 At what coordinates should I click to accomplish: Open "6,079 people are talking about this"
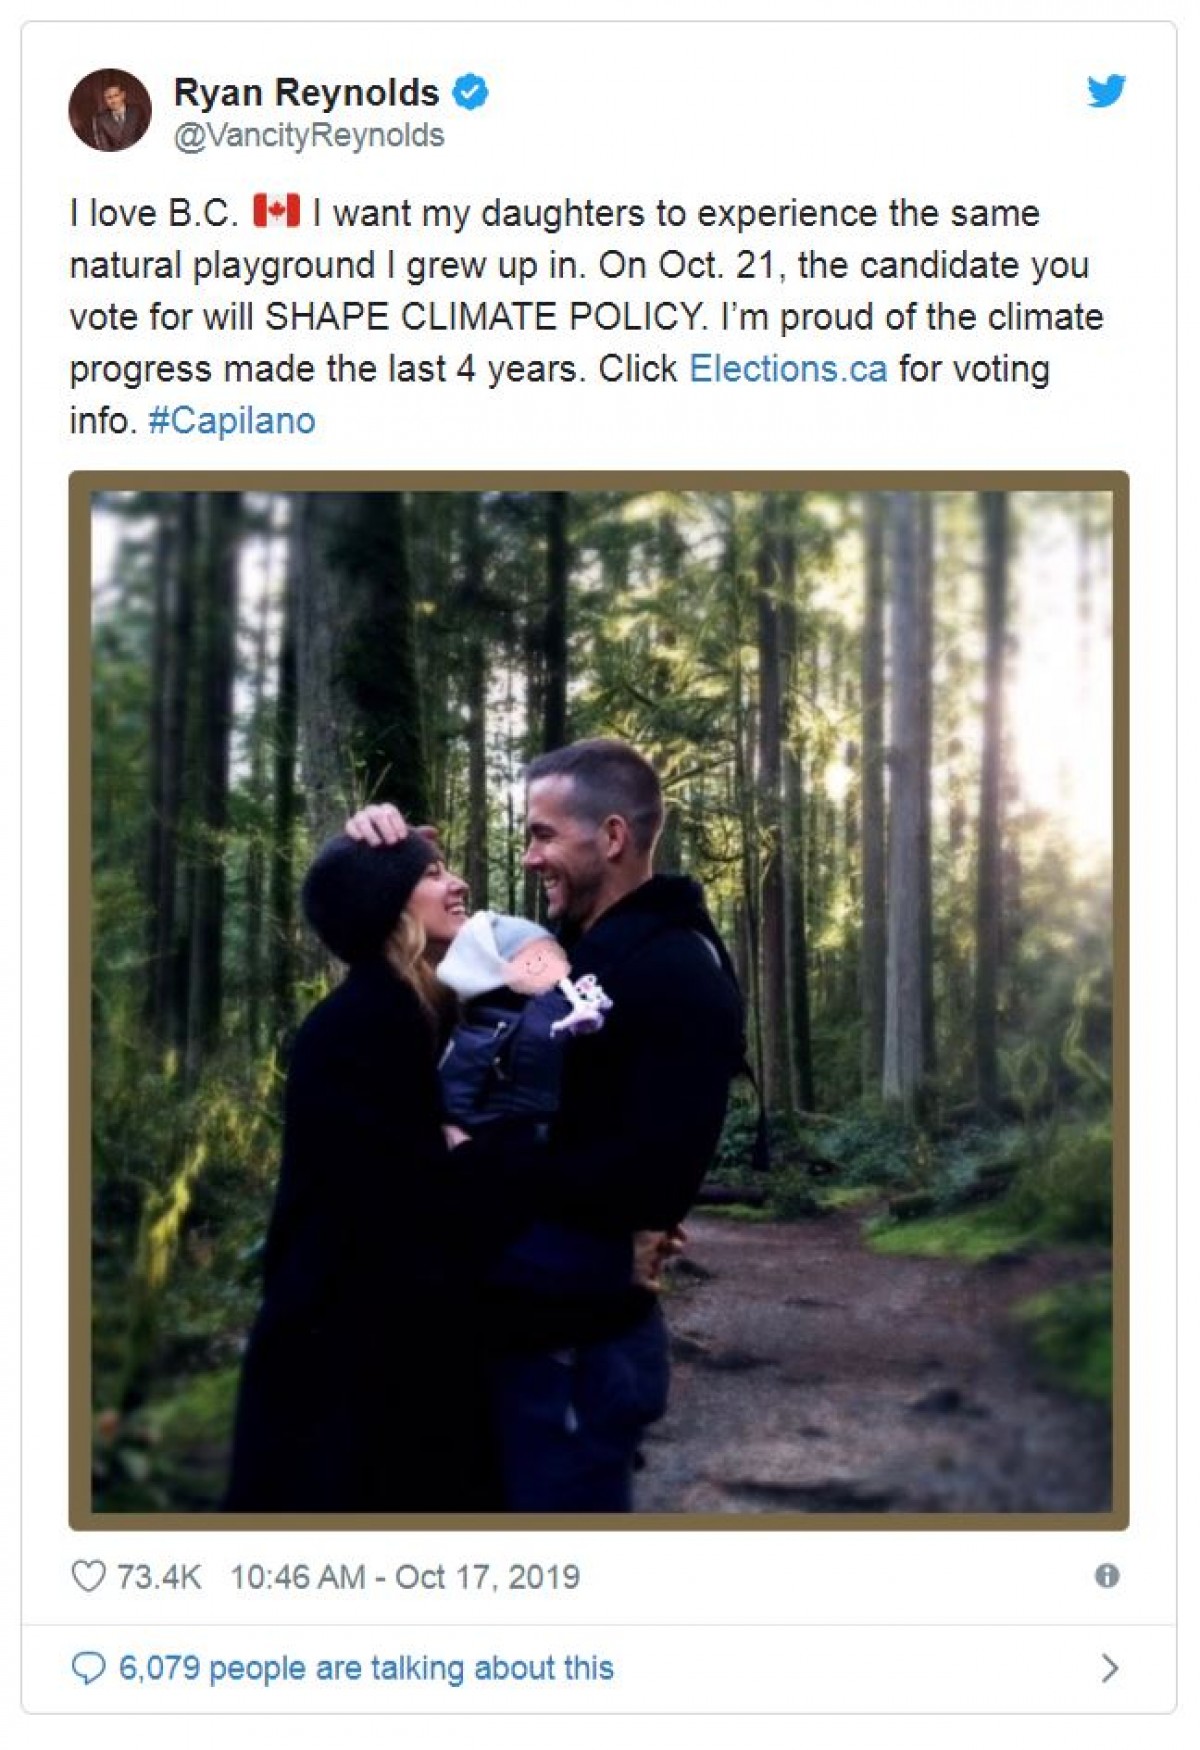[x=366, y=1668]
